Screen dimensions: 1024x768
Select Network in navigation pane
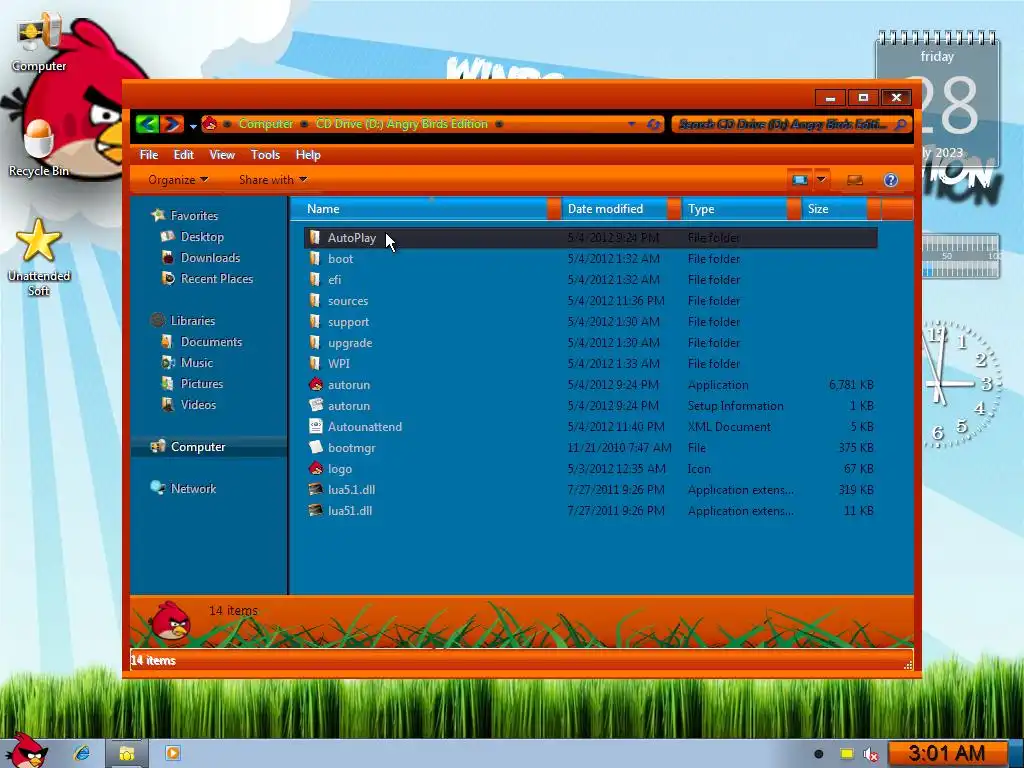[193, 488]
